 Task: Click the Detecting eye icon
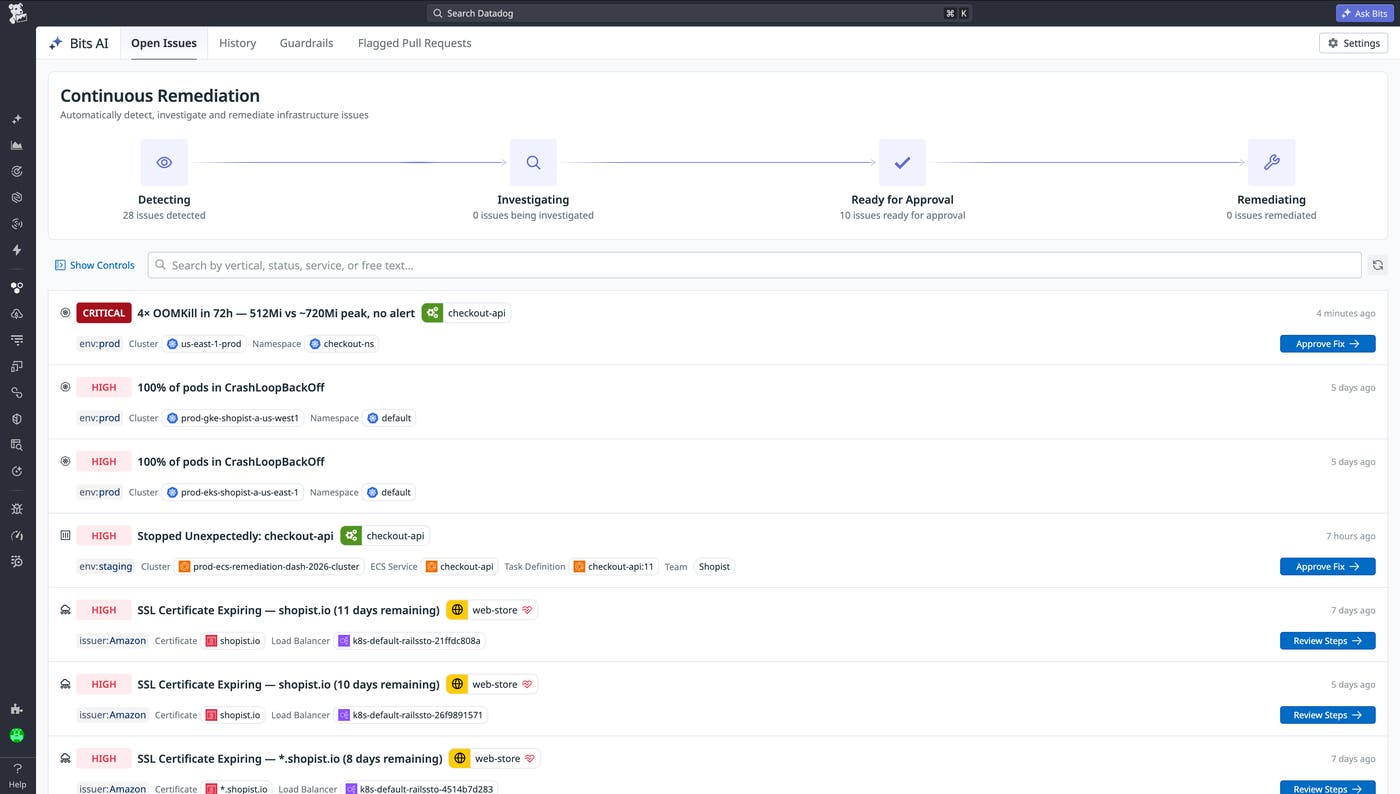coord(164,162)
